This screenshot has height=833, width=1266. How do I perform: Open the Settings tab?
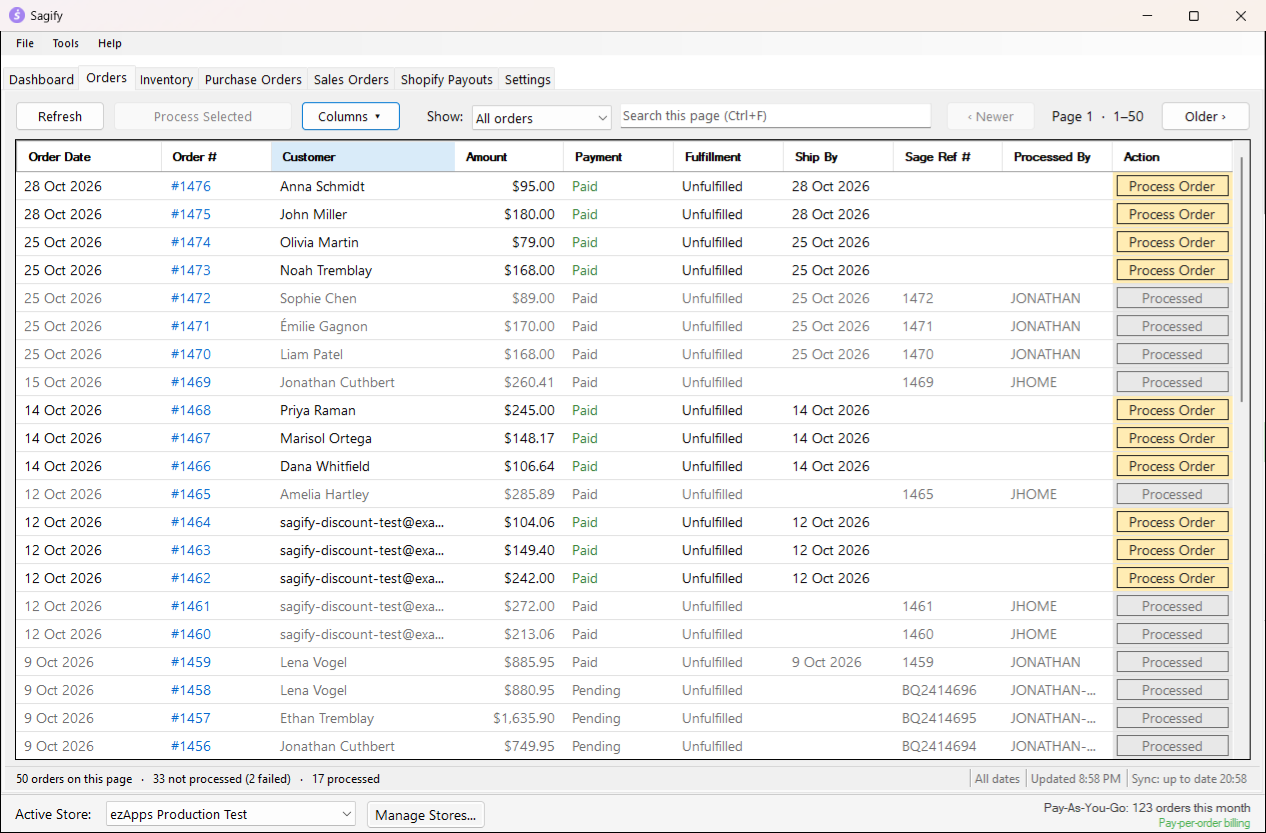tap(527, 80)
